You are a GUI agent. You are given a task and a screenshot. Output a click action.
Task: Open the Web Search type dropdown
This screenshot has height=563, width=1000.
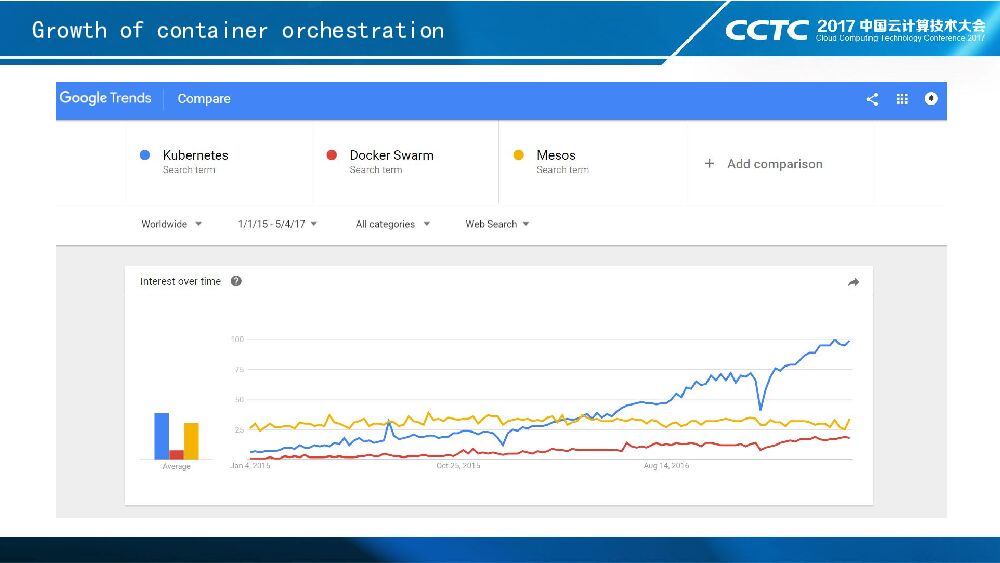pos(497,224)
